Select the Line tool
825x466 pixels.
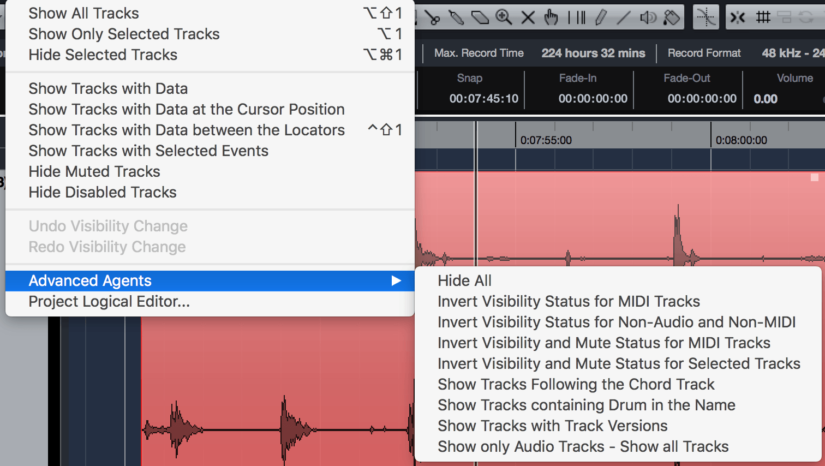click(623, 18)
